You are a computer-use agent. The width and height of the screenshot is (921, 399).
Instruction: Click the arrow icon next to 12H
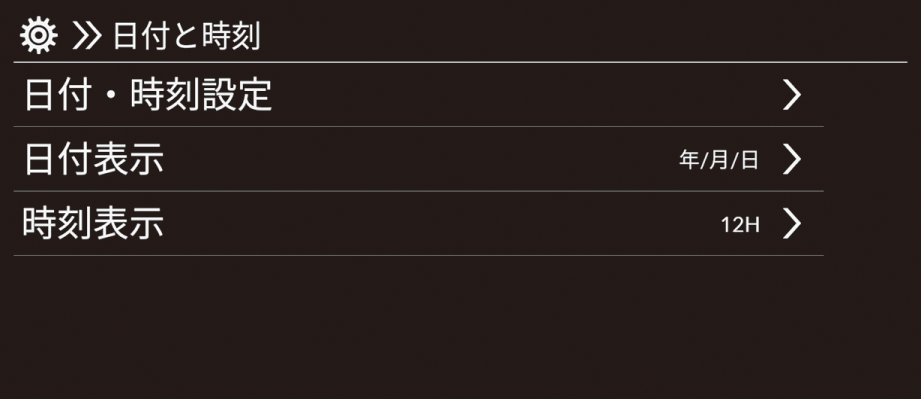pos(792,224)
